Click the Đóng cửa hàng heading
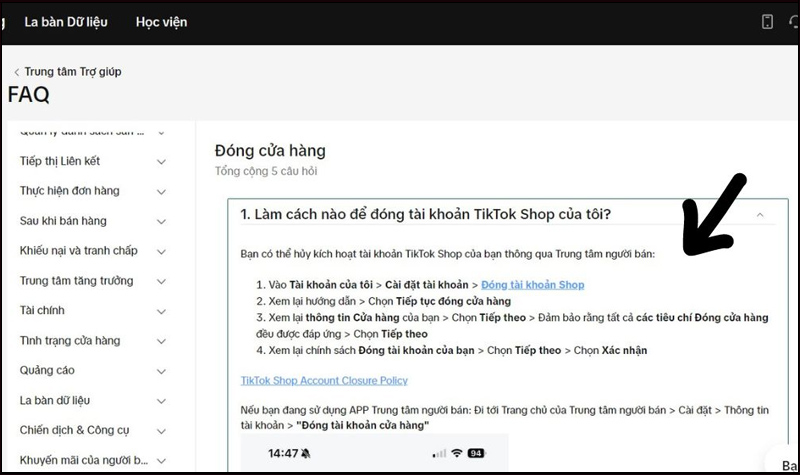 270,151
